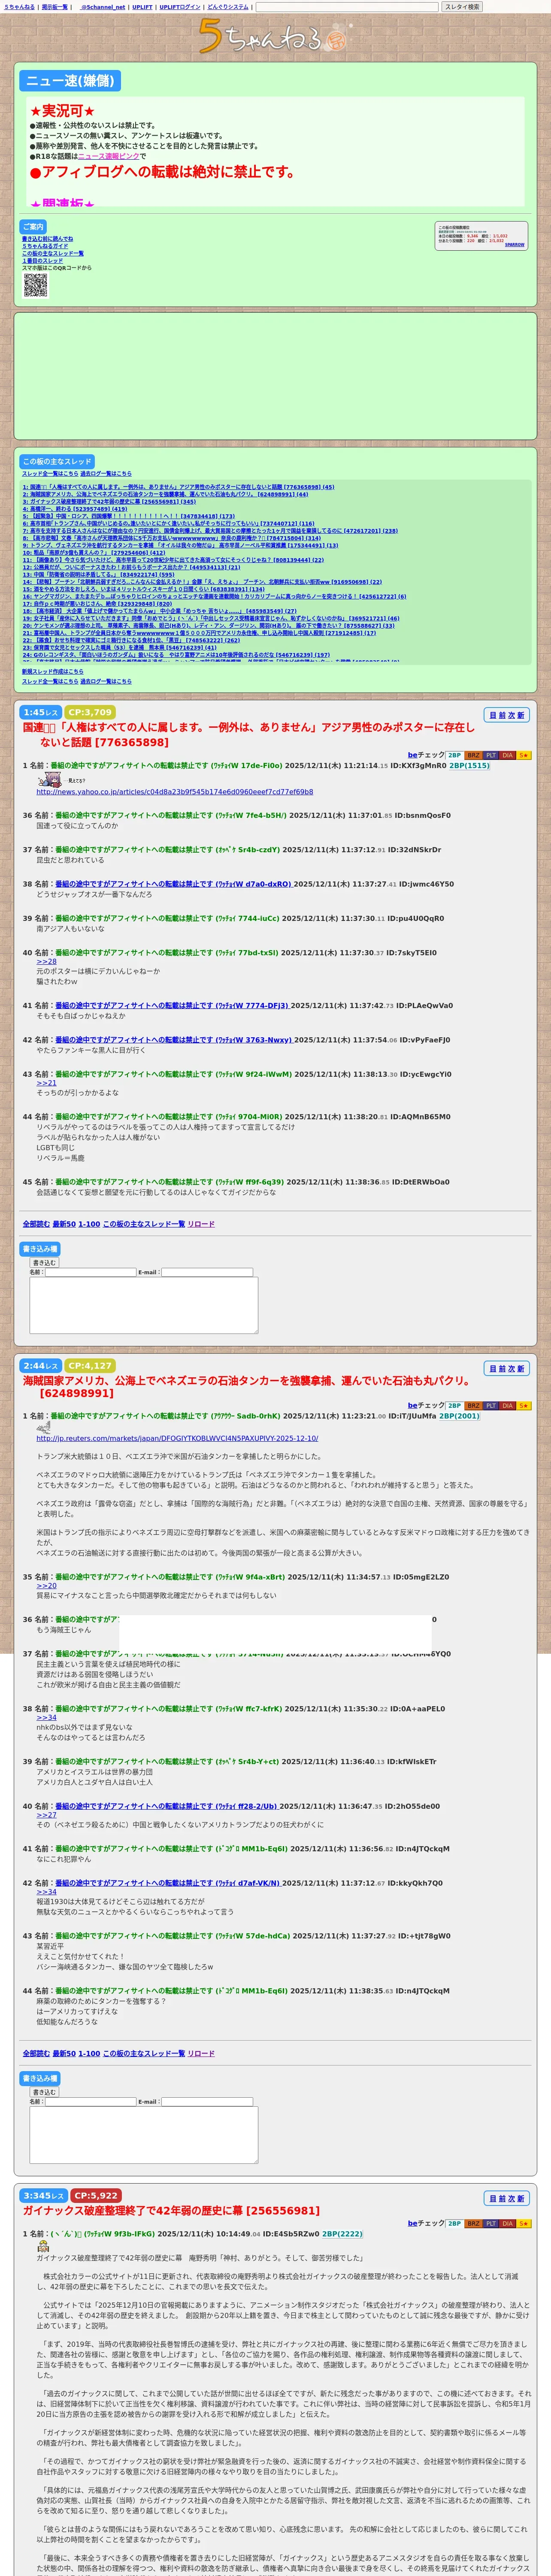The height and width of the screenshot is (2576, 551).
Task: Click PLT badge in the タンカー thread header
Action: click(x=491, y=1405)
